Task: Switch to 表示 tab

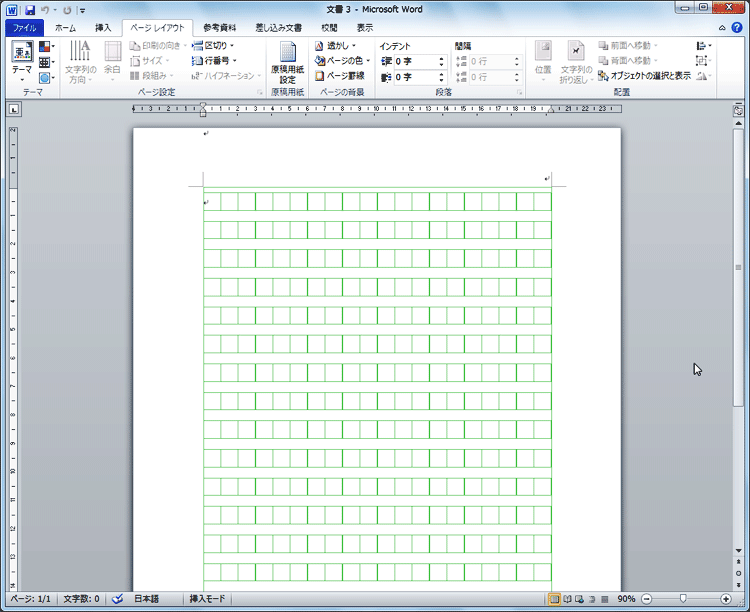Action: 365,28
